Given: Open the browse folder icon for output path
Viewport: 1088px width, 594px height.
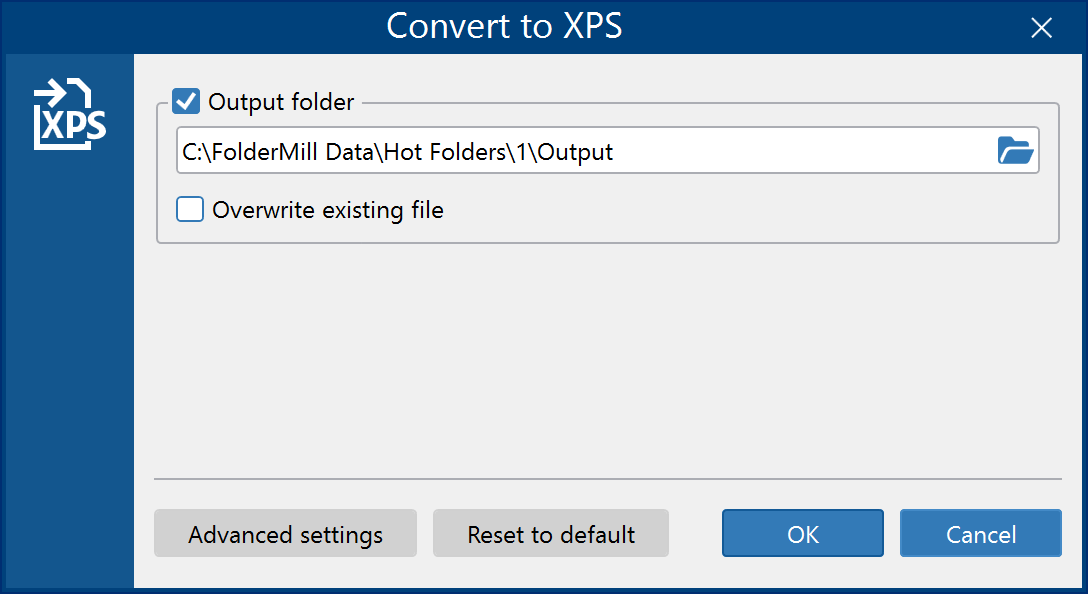Looking at the screenshot, I should pyautogui.click(x=1015, y=150).
